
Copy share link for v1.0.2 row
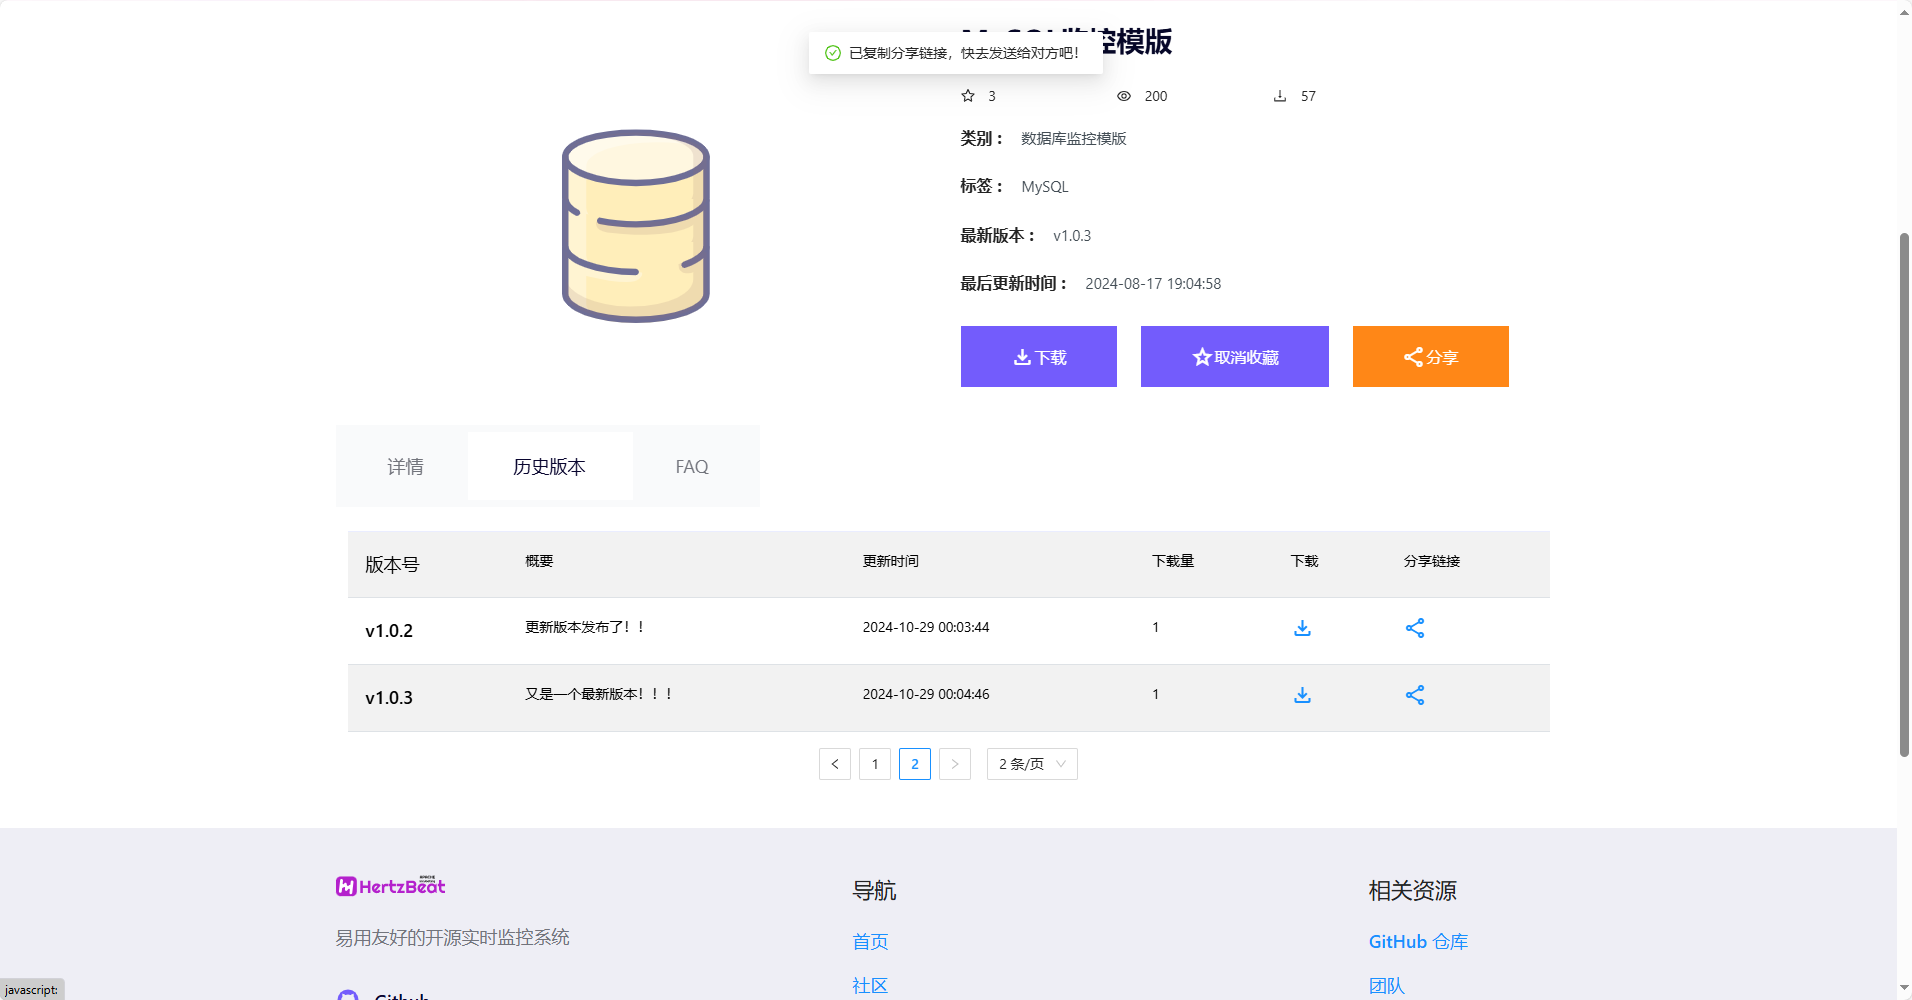1414,628
